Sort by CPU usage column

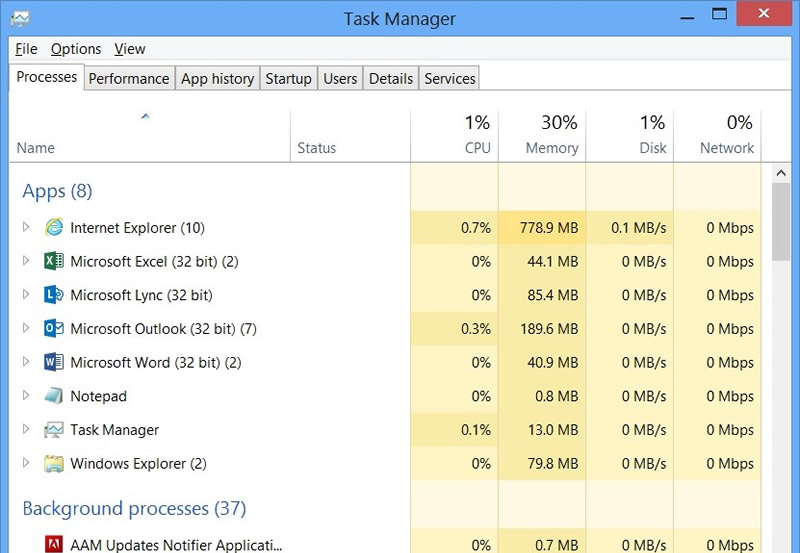point(455,136)
